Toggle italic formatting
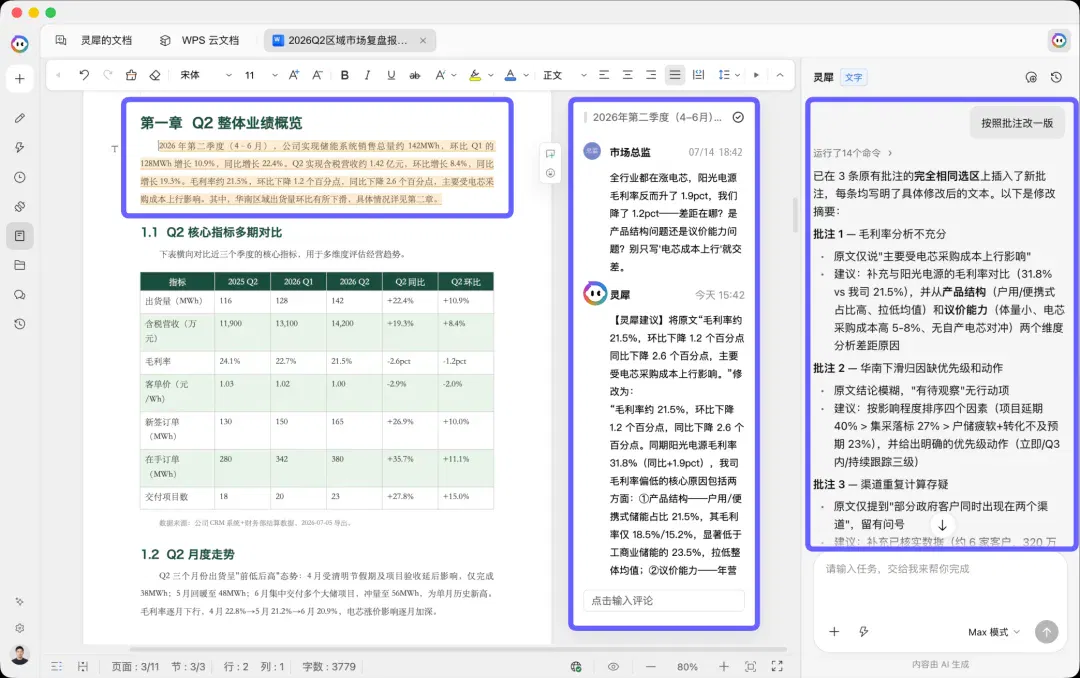This screenshot has height=678, width=1080. click(367, 75)
